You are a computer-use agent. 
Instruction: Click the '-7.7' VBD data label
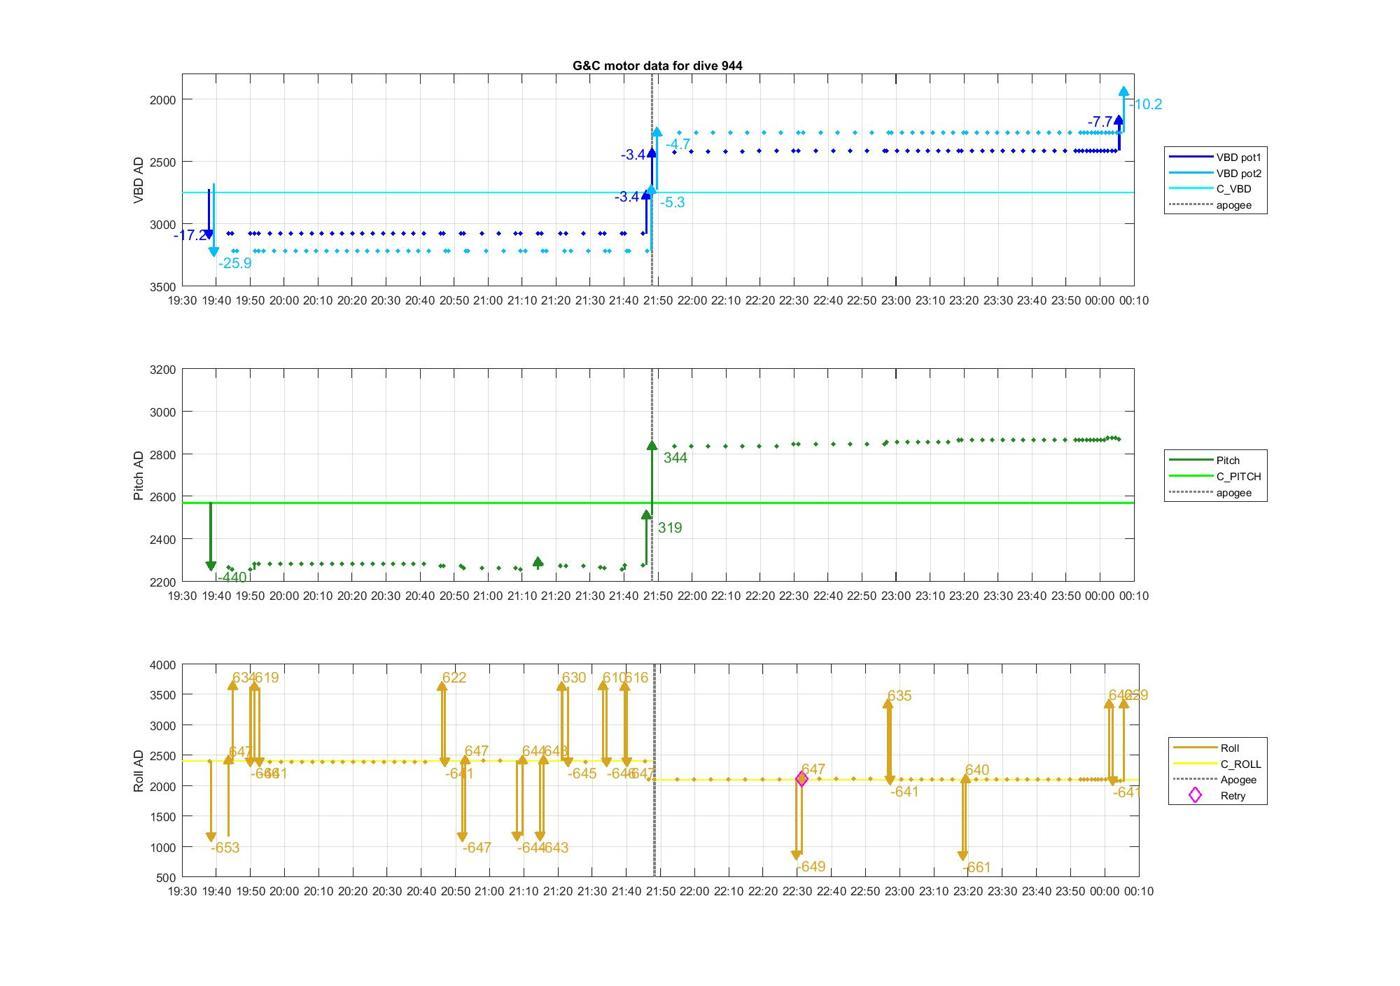[1101, 122]
